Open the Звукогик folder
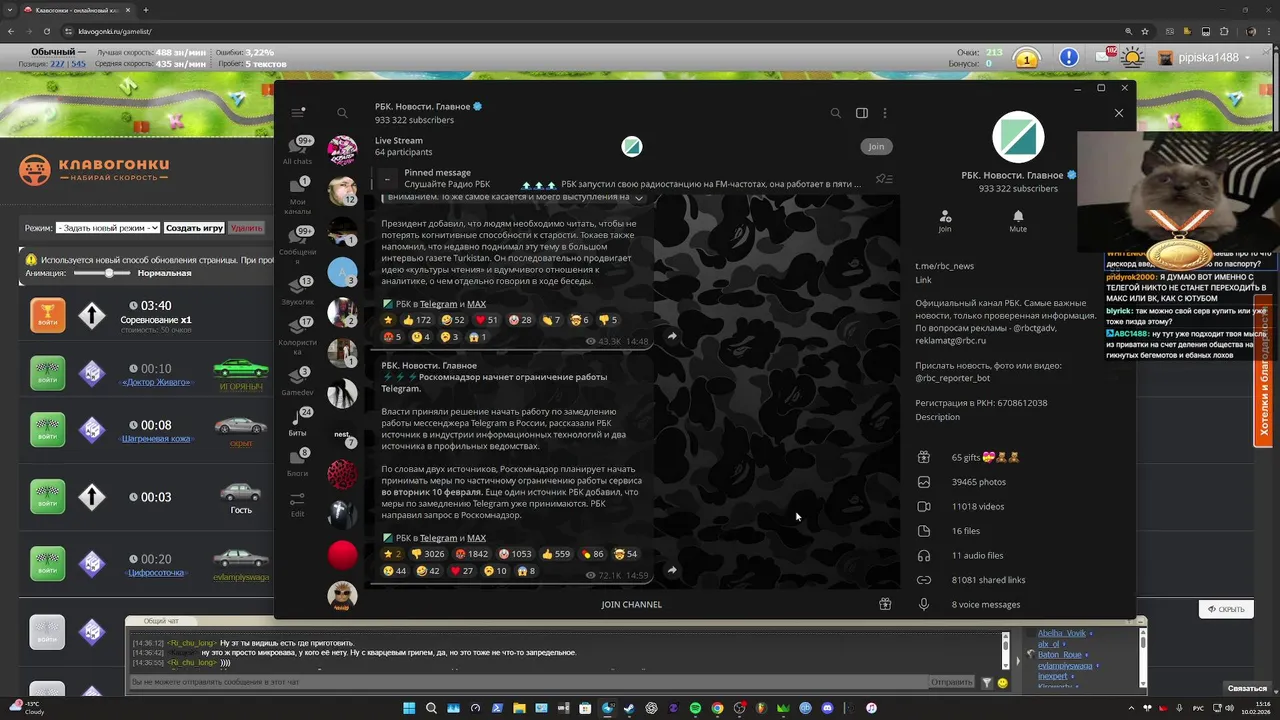The width and height of the screenshot is (1280, 720). point(298,291)
